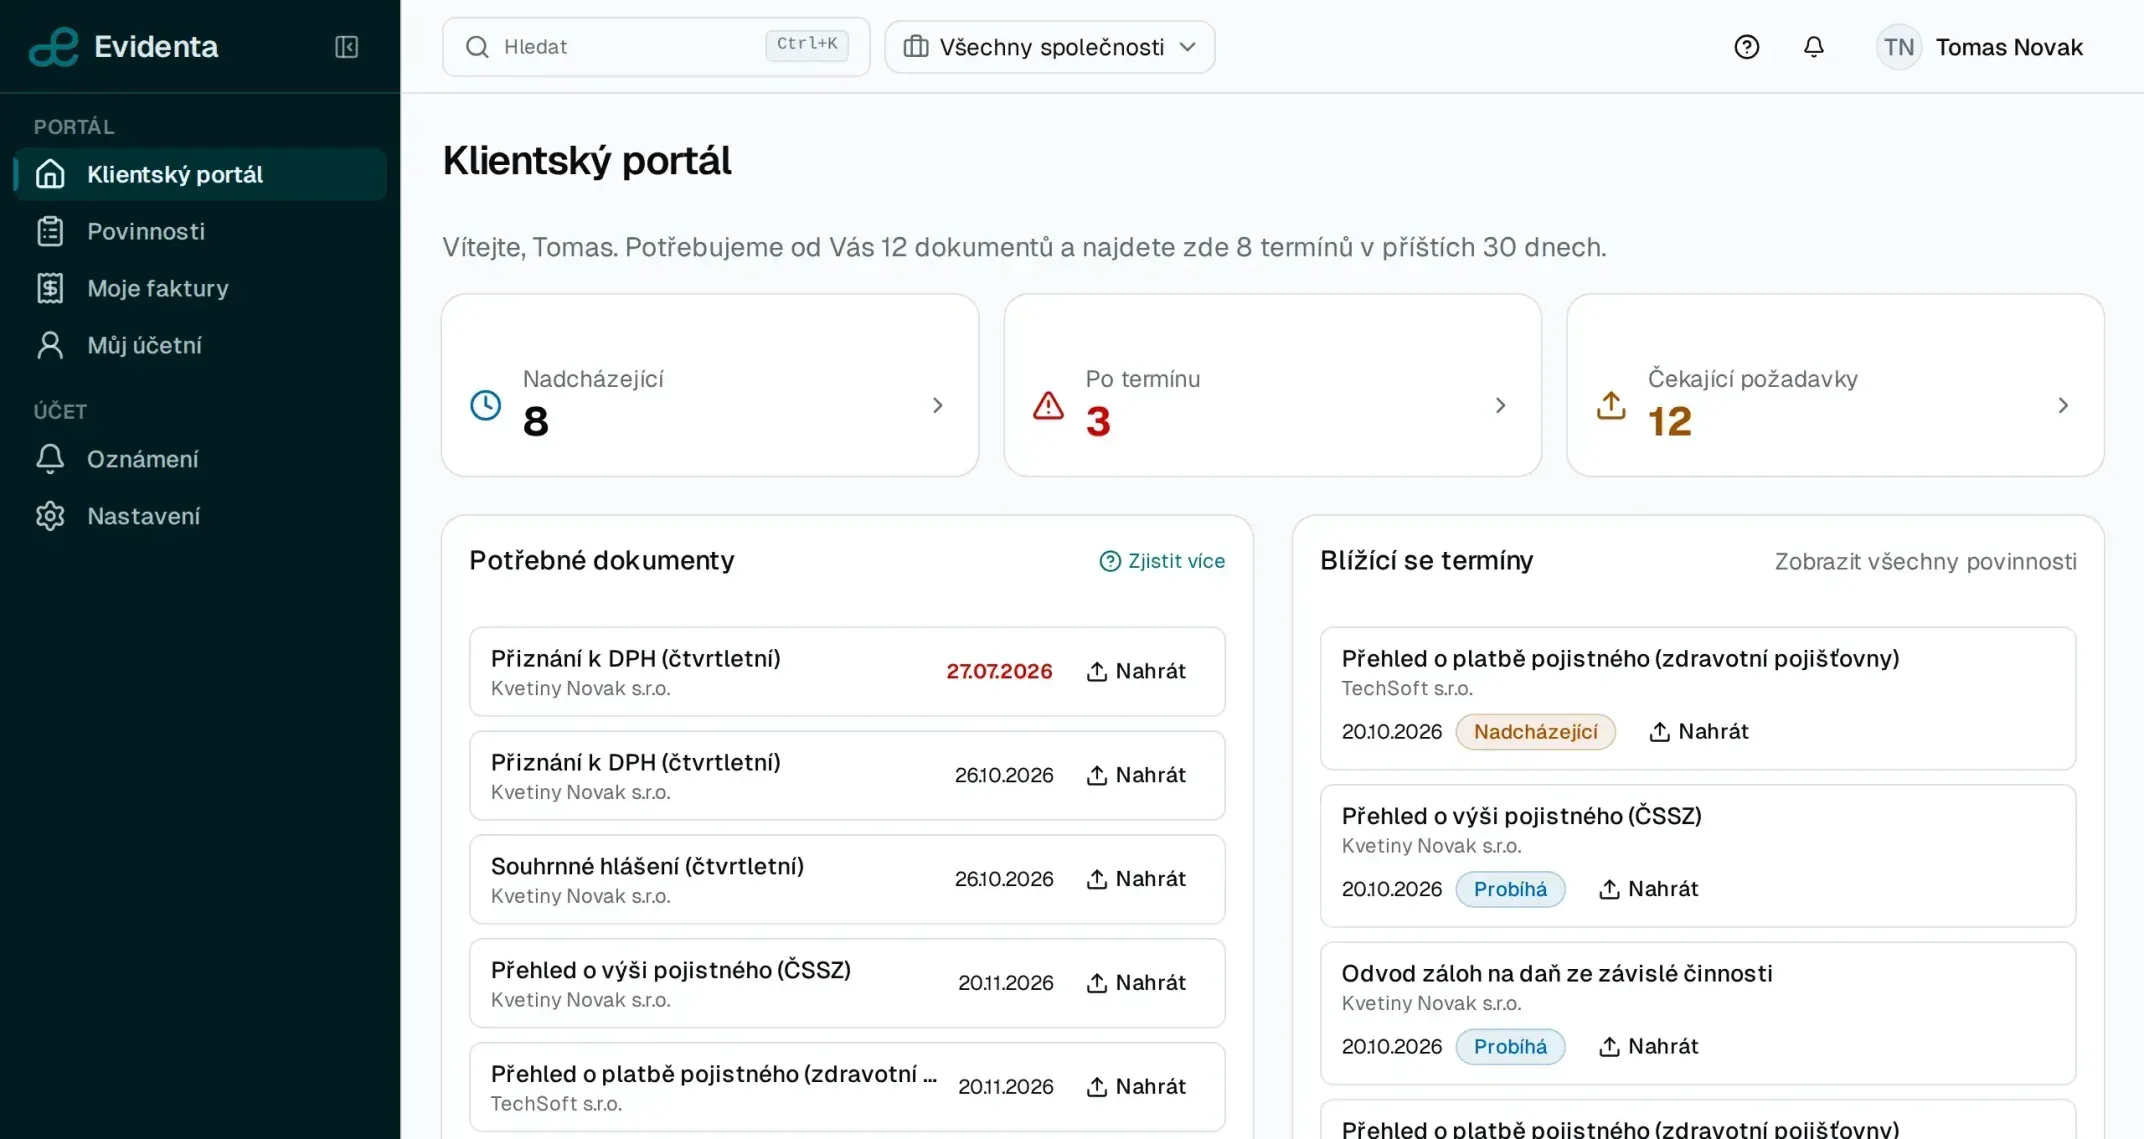Click the gear icon next to Nastavení

pos(50,516)
